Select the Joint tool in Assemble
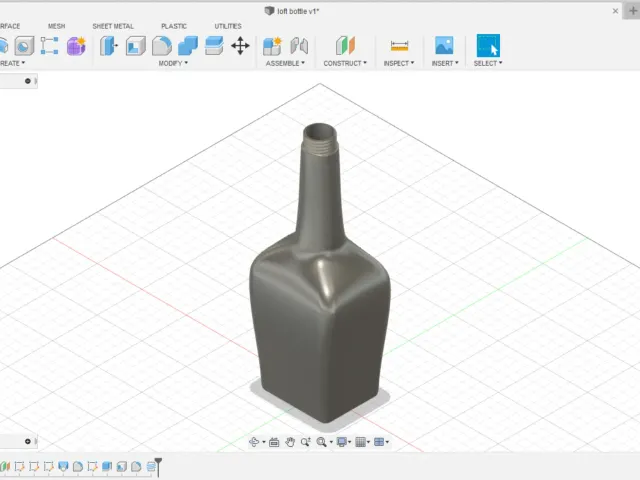Viewport: 640px width, 480px height. 299,46
